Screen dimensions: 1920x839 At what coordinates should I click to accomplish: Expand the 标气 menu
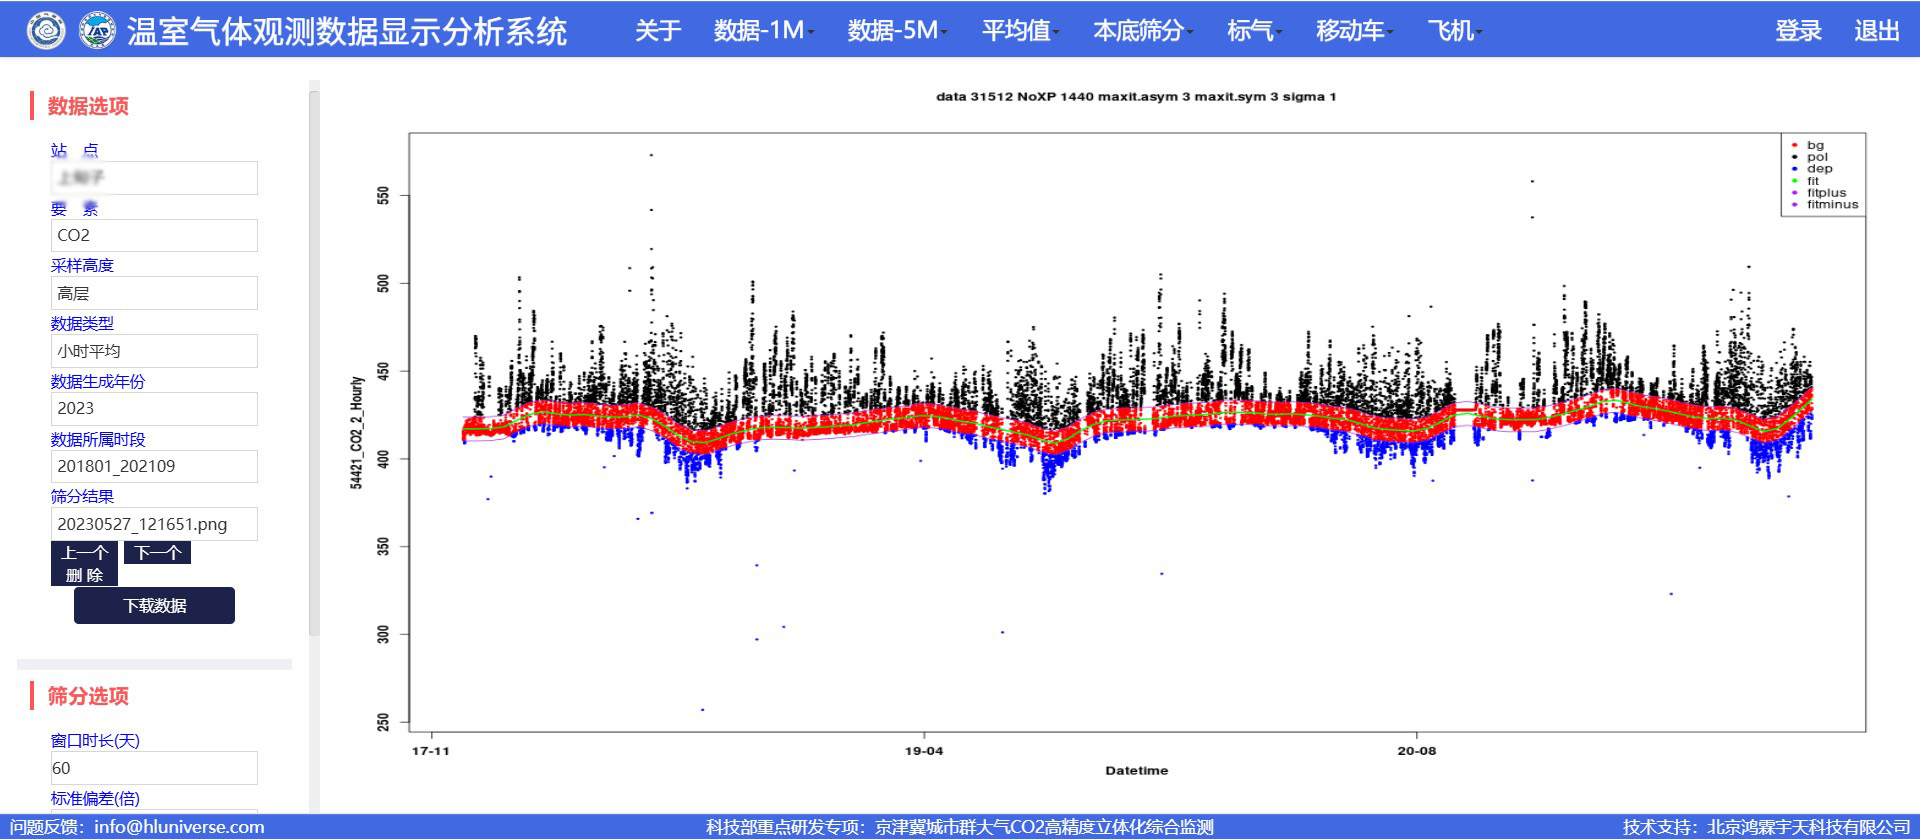[x=1254, y=31]
